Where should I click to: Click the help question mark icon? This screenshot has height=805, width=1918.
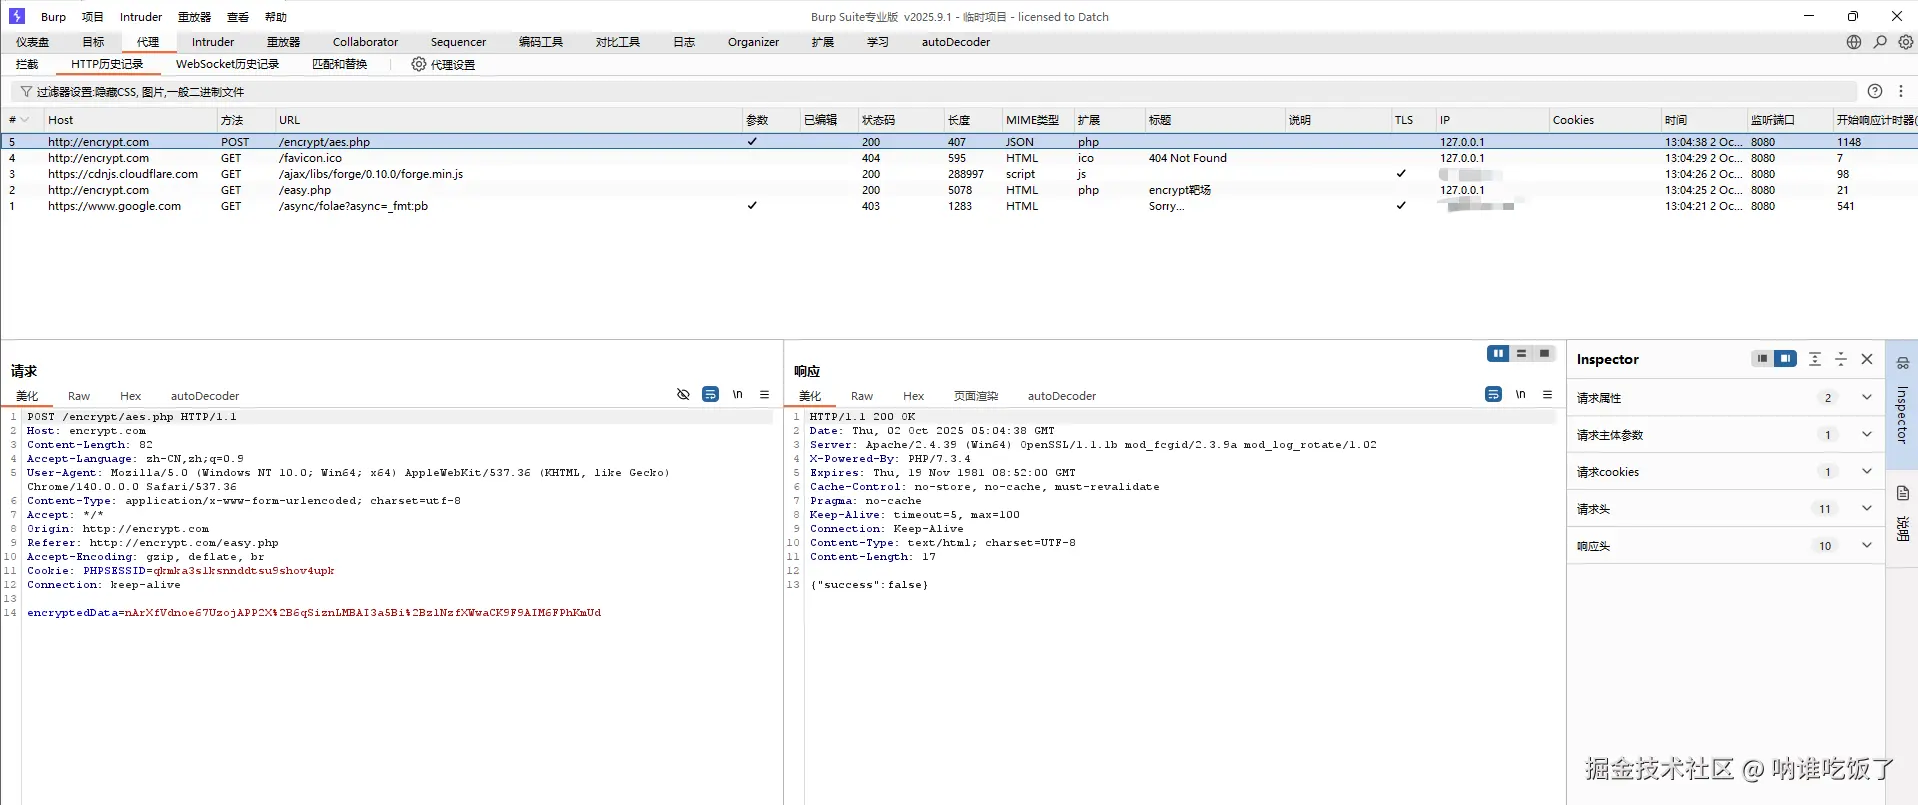tap(1875, 91)
